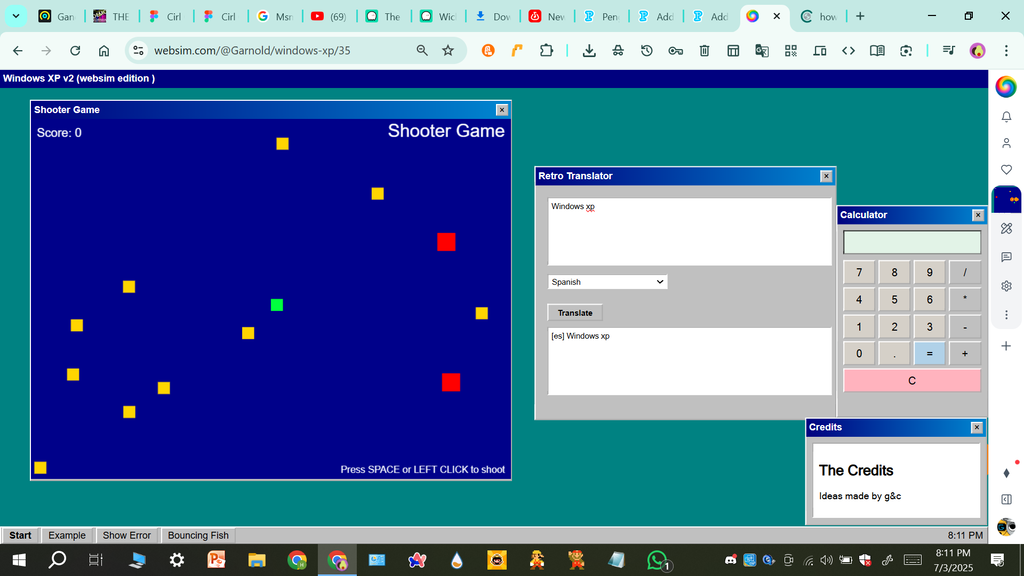Switch to the Msn Google tab

(275, 16)
